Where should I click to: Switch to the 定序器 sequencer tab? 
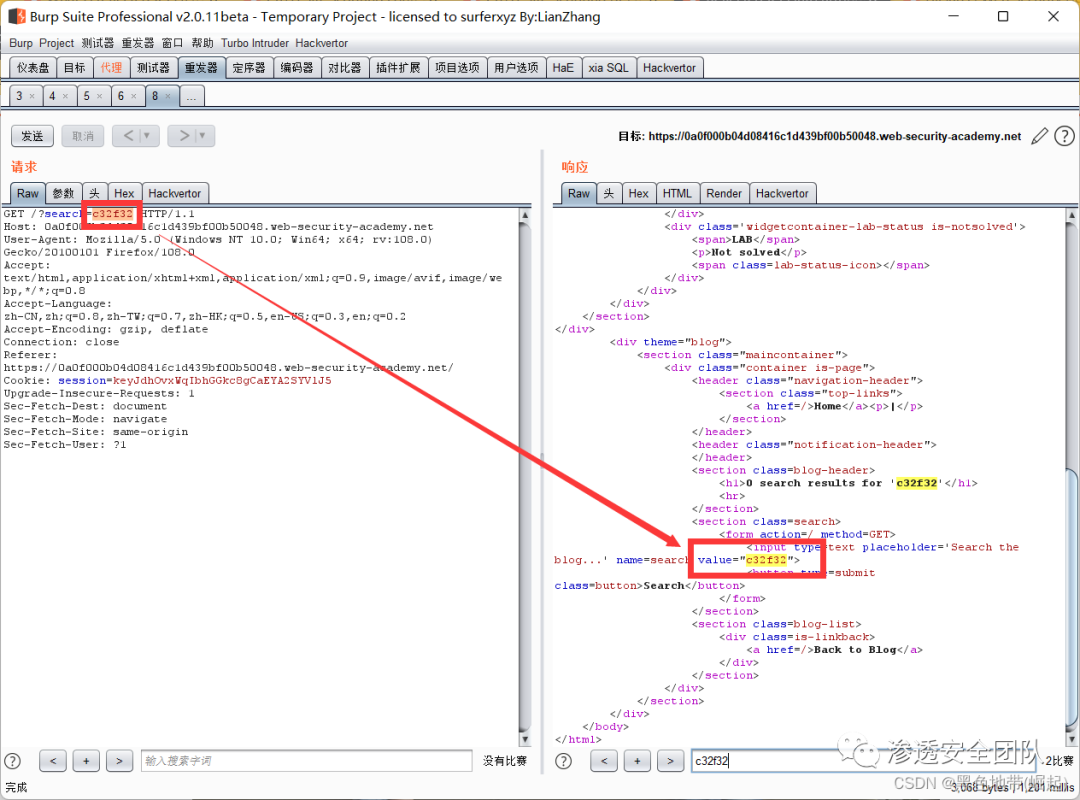click(249, 68)
